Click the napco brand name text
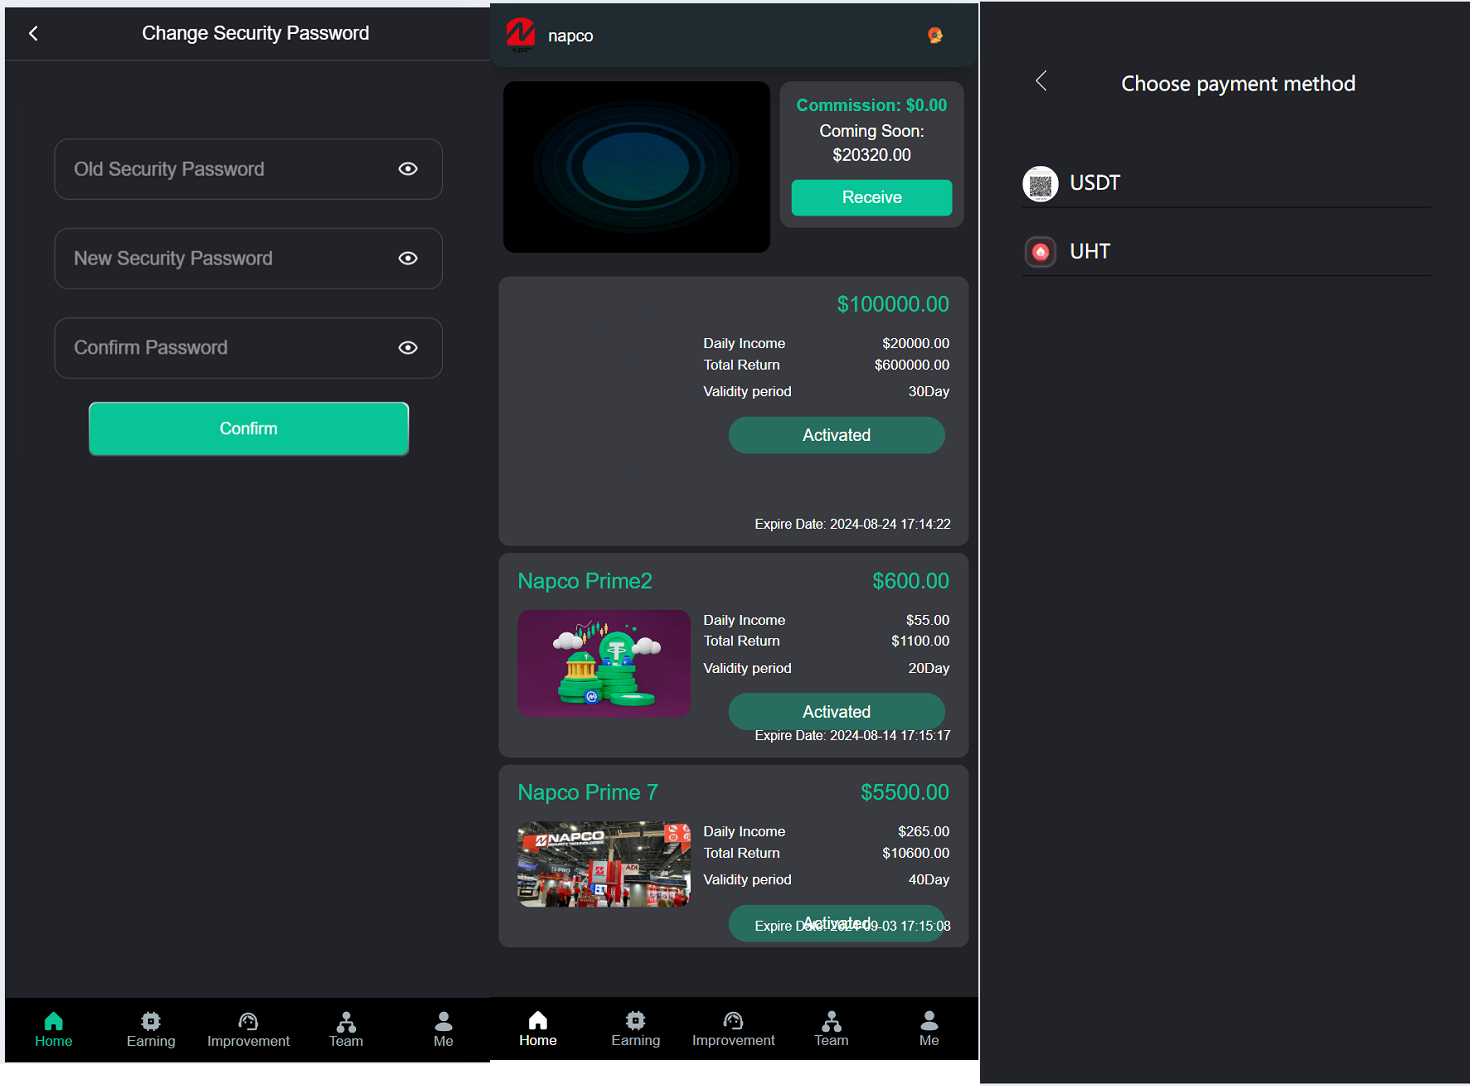Image resolution: width=1470 pixels, height=1086 pixels. point(570,36)
